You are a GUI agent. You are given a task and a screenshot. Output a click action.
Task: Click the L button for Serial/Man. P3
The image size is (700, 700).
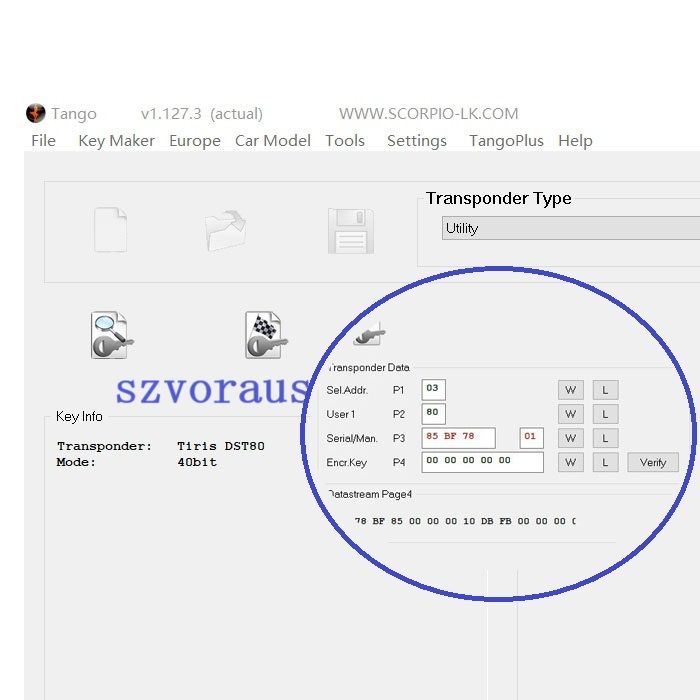point(605,438)
